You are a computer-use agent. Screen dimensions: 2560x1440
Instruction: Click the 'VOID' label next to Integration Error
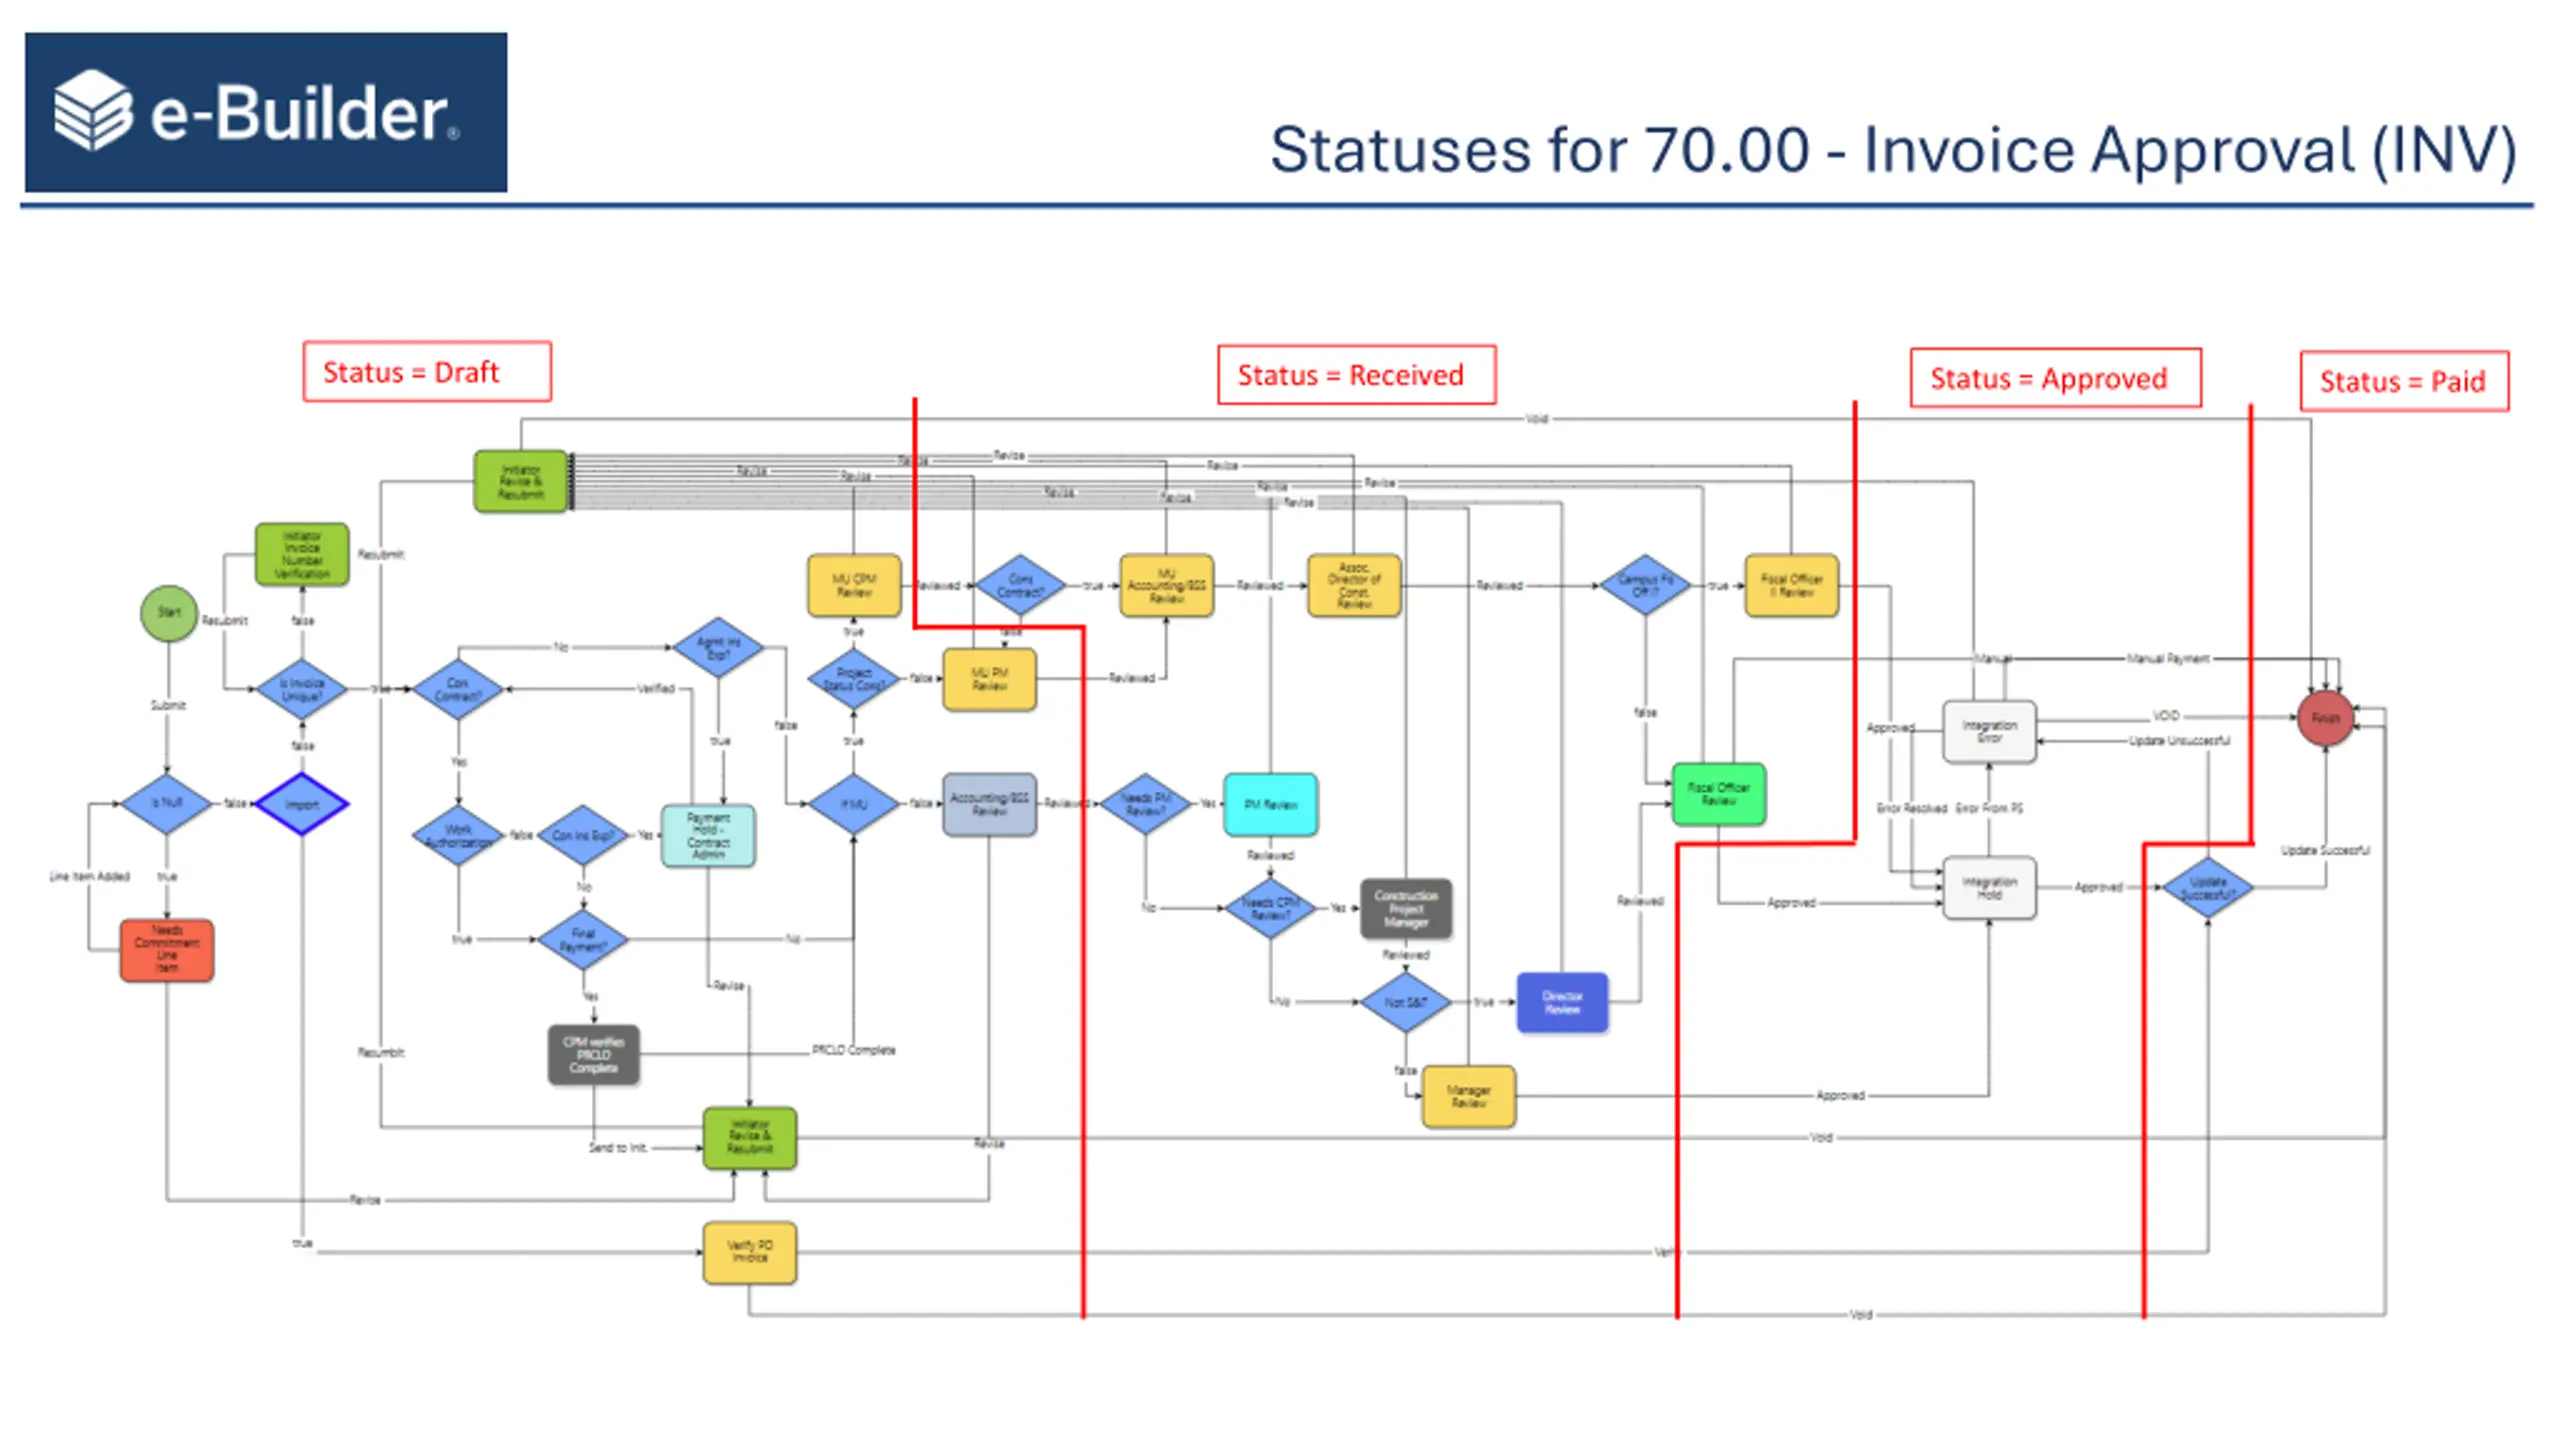click(x=2165, y=717)
